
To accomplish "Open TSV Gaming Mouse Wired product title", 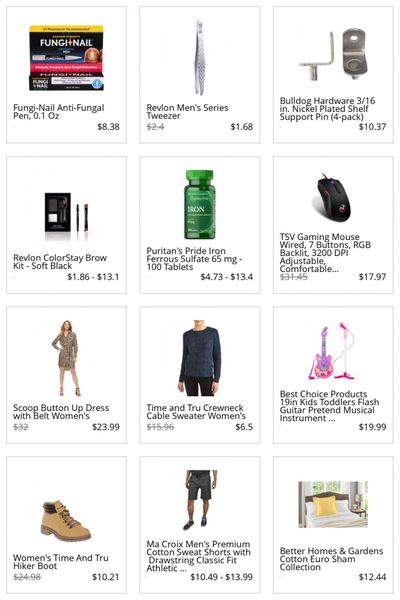I will (325, 253).
